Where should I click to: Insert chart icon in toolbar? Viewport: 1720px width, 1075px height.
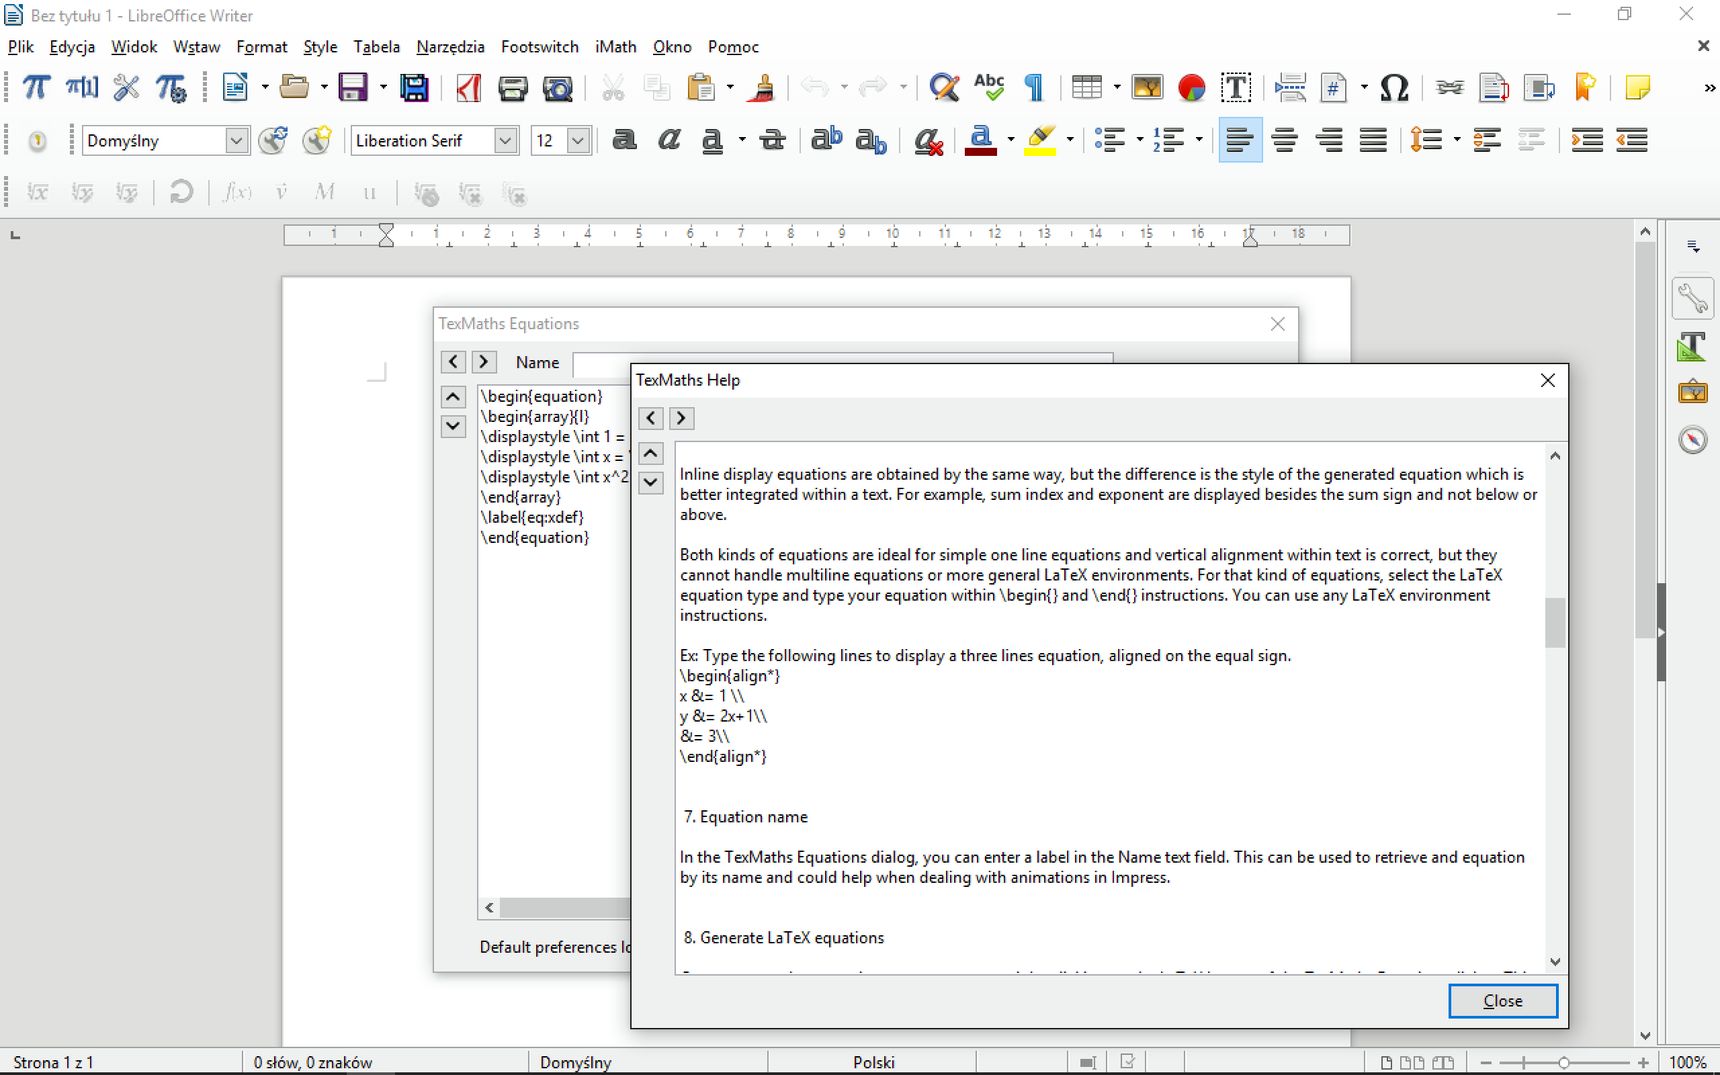pyautogui.click(x=1191, y=88)
